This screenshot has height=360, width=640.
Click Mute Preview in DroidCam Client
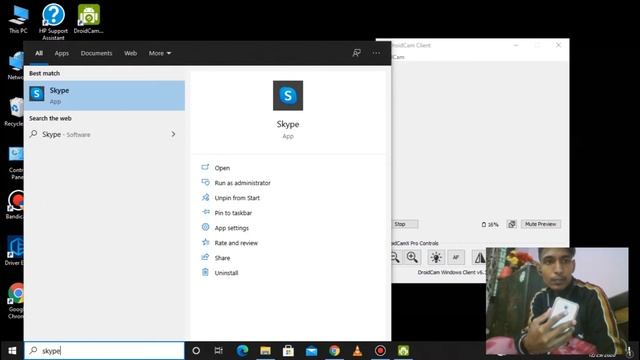coord(541,224)
